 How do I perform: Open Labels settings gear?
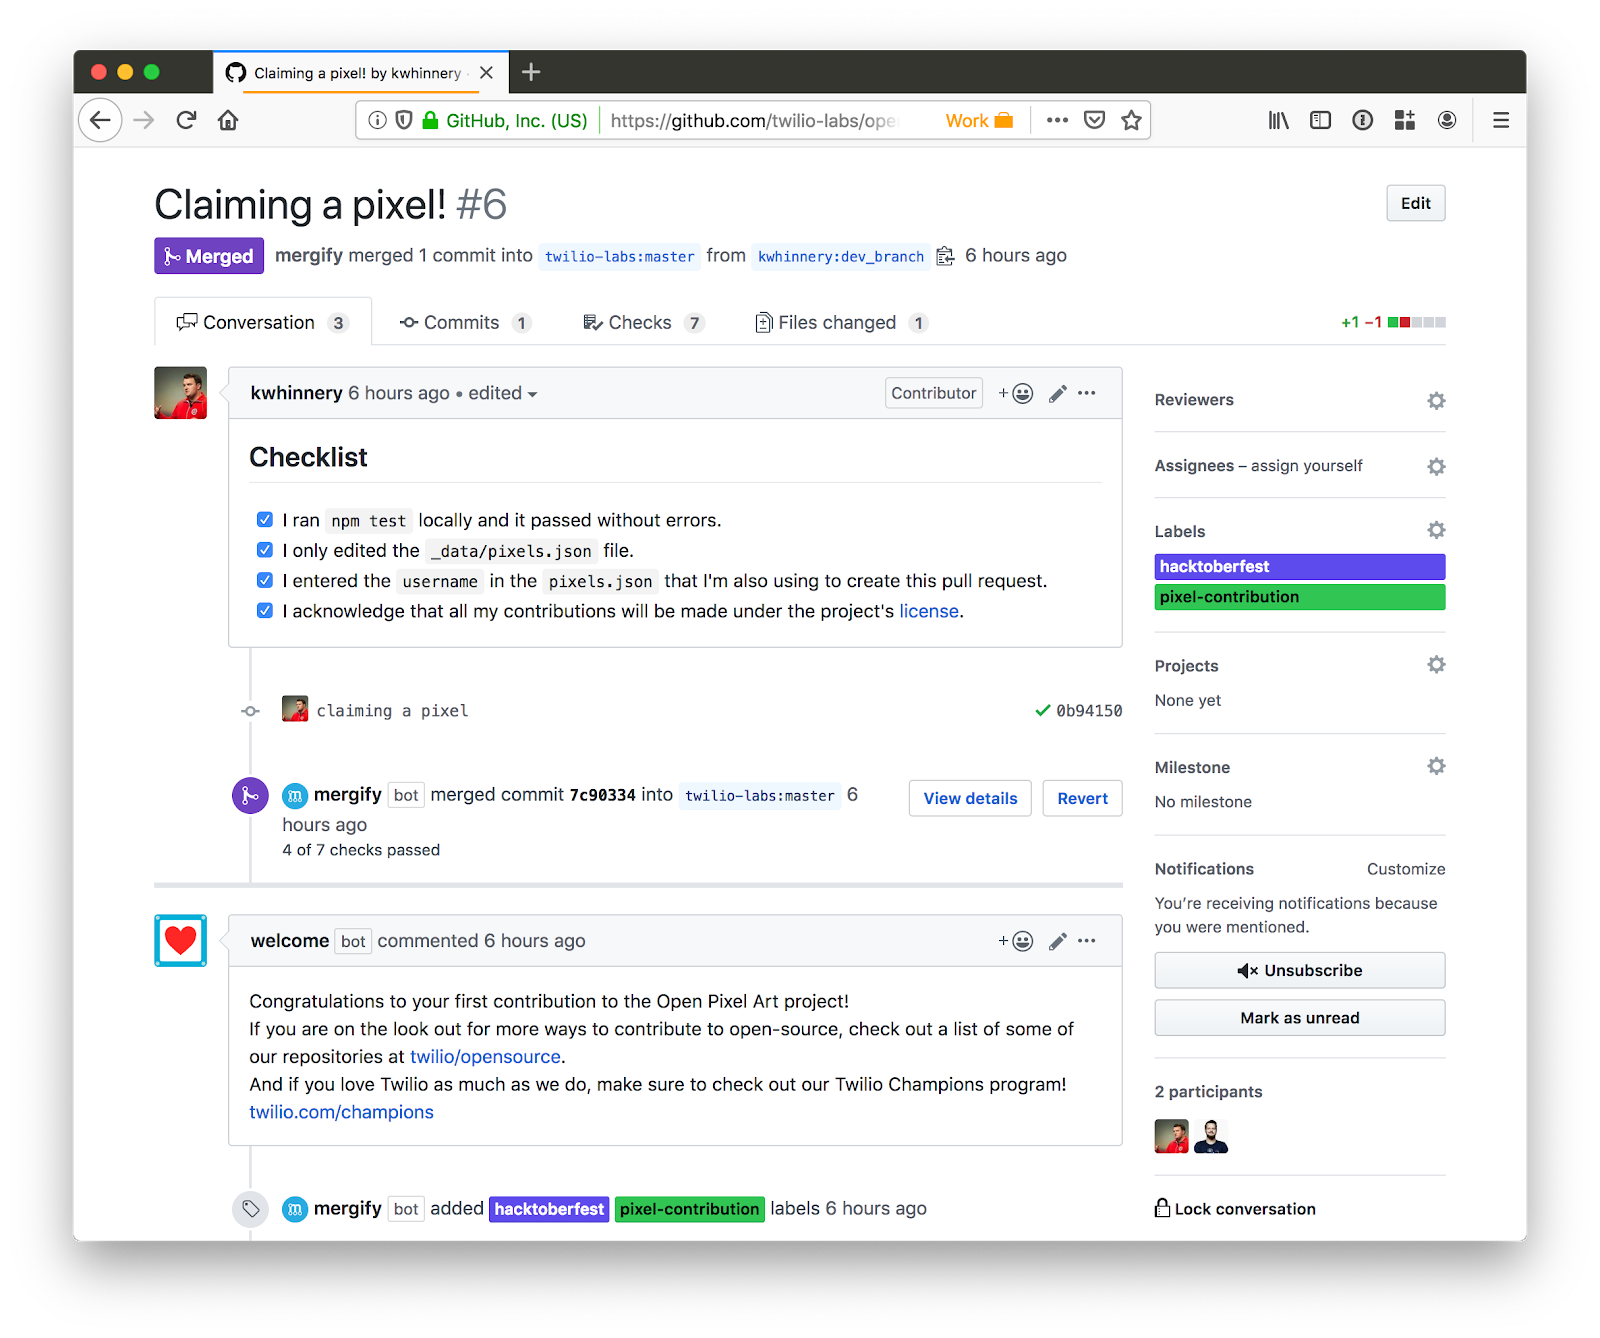click(x=1436, y=530)
